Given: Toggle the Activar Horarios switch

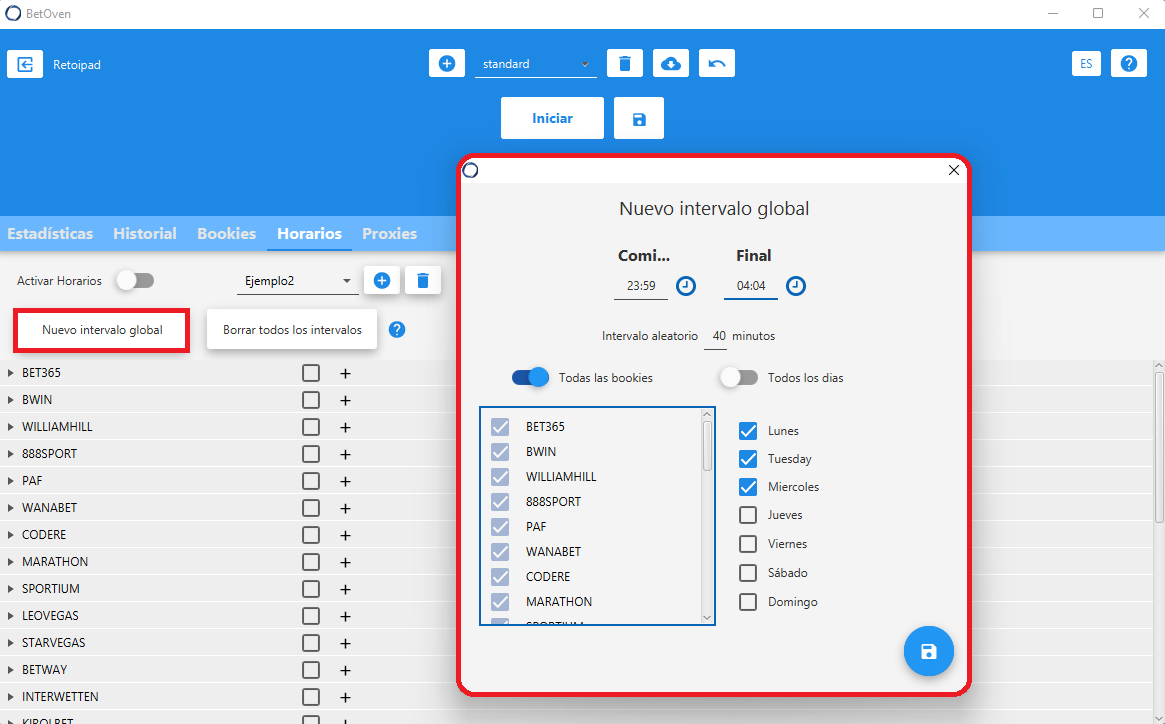Looking at the screenshot, I should coord(135,280).
